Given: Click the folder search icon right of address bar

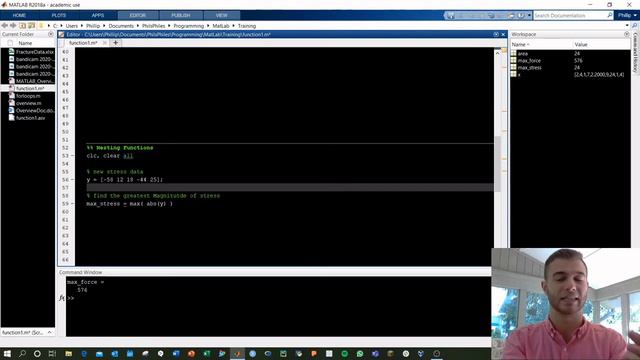Looking at the screenshot, I should 635,26.
